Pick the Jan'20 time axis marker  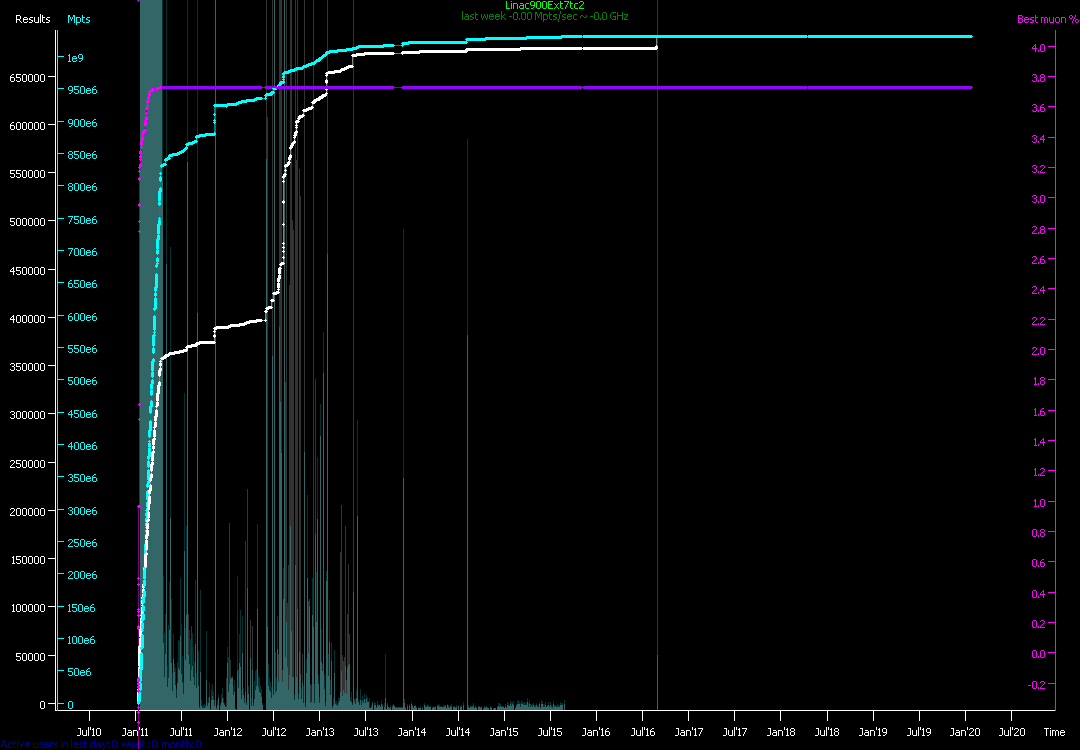coord(965,732)
